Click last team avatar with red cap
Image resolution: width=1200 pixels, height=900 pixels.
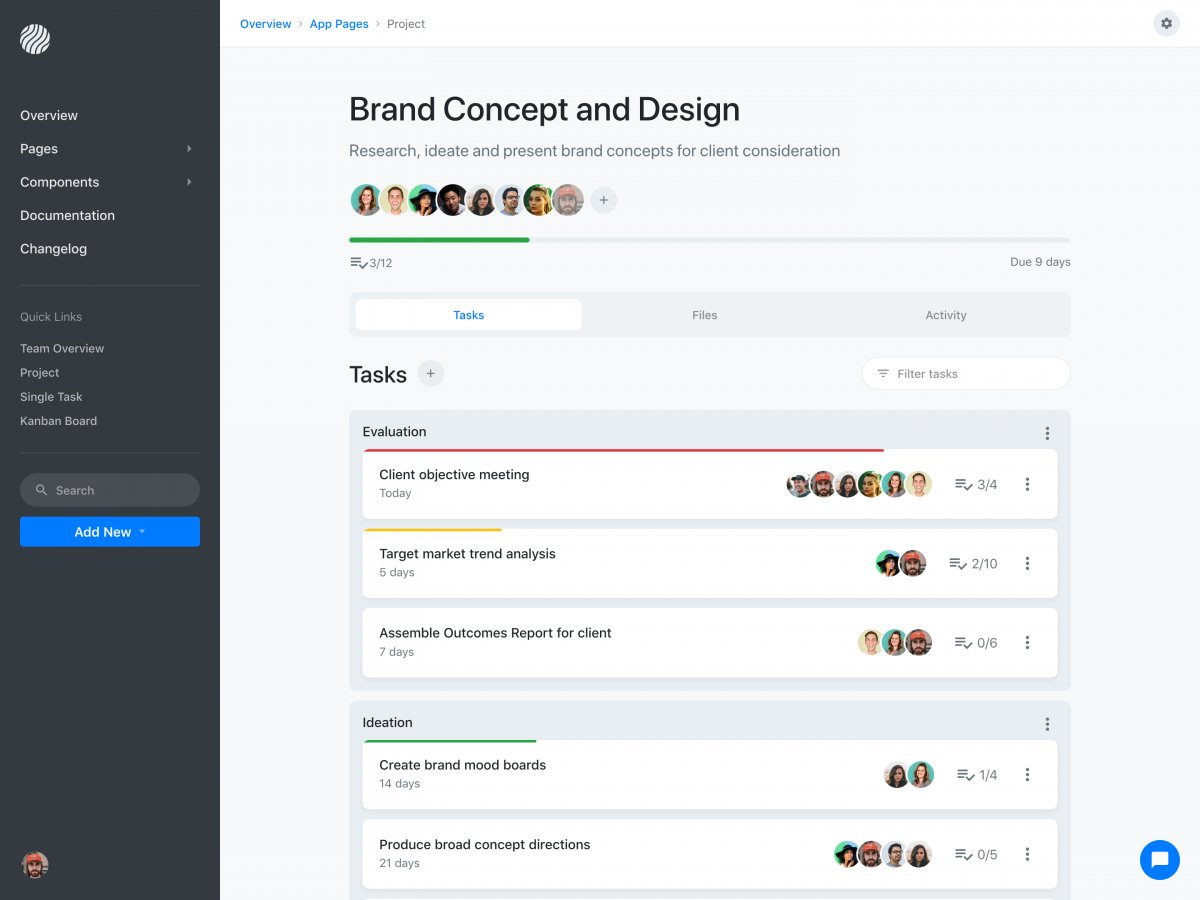pos(568,200)
